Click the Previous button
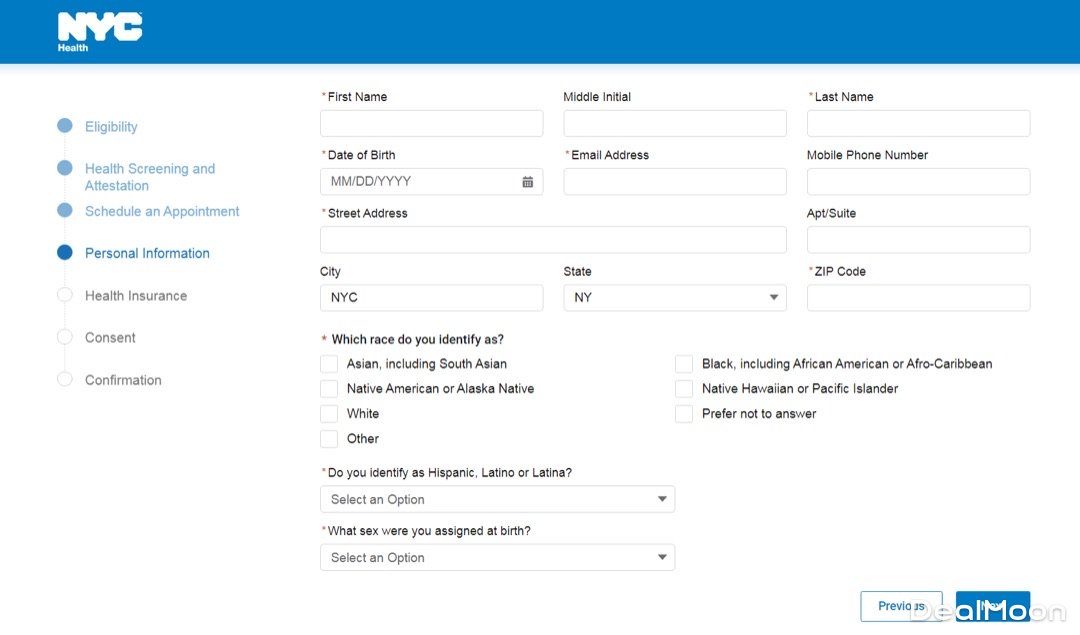Viewport: 1080px width, 635px height. pyautogui.click(x=901, y=606)
